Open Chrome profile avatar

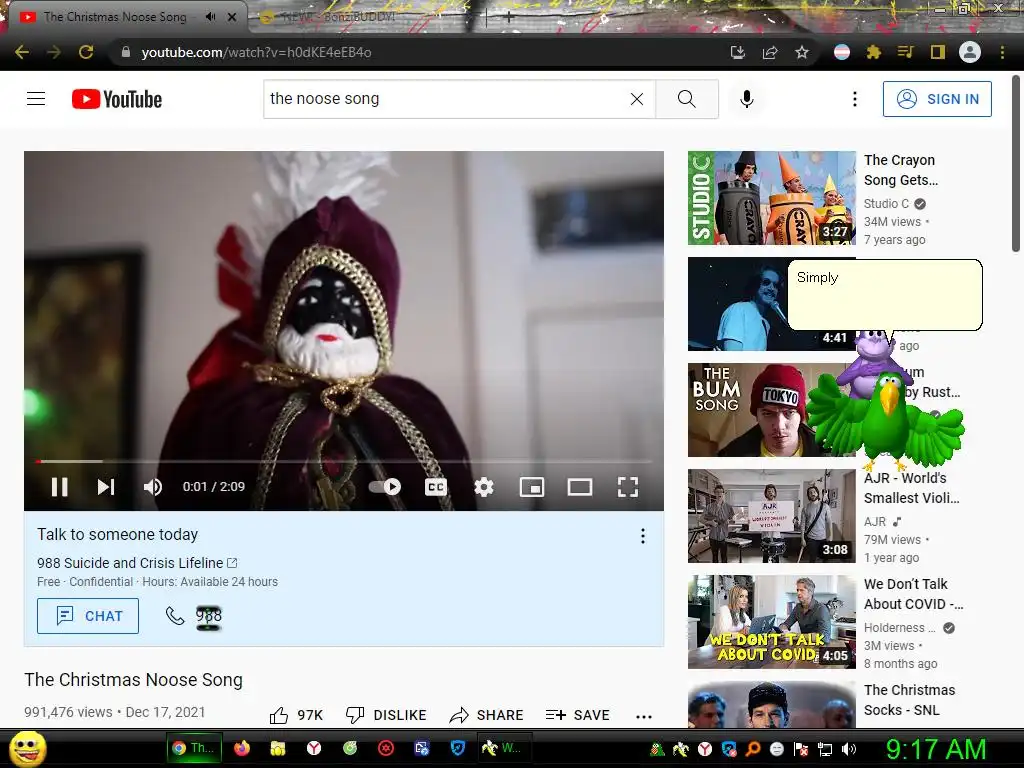pos(970,52)
